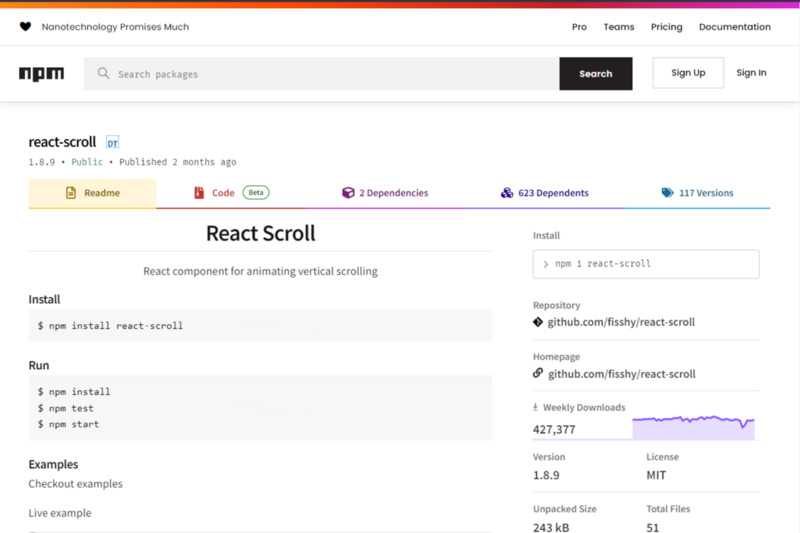Click the 243 kB unpacked size value

(x=551, y=527)
